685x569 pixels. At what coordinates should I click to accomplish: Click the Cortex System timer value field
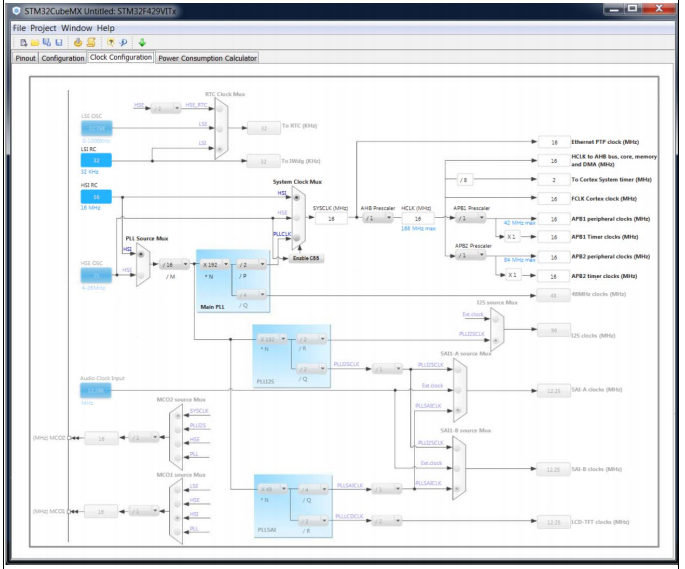click(554, 180)
